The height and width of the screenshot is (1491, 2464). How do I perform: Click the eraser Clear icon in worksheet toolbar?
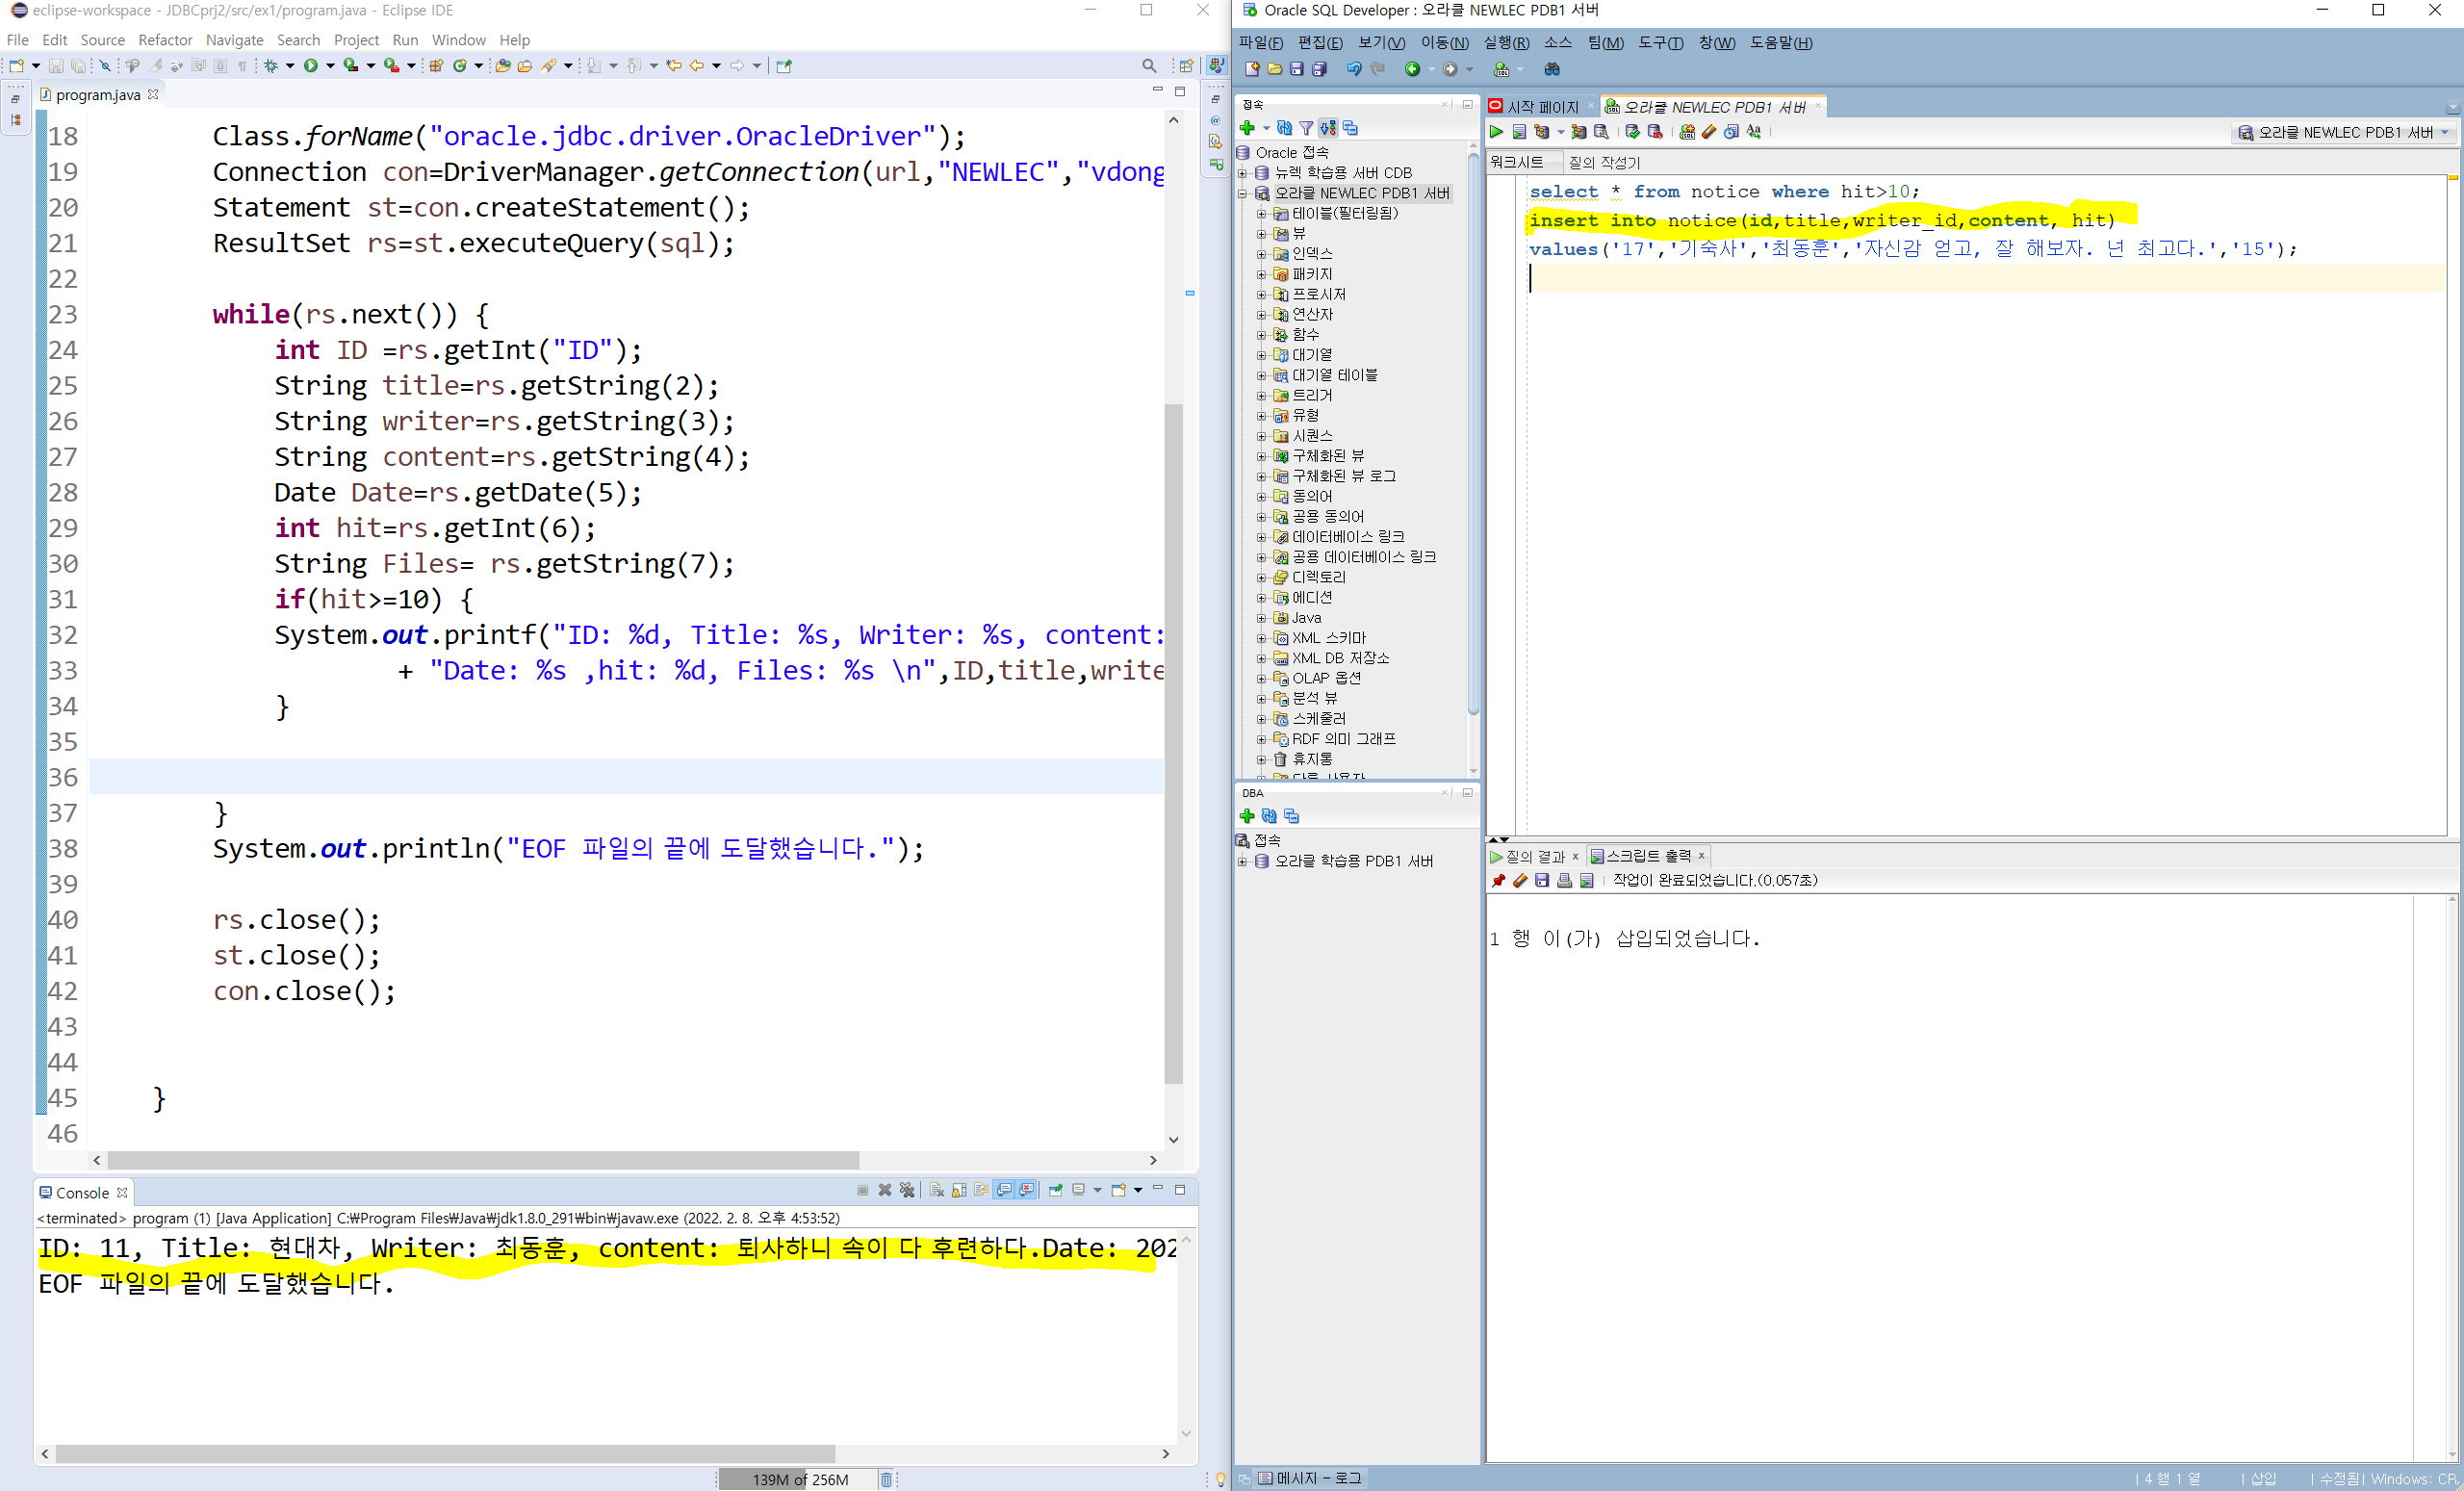point(1709,132)
